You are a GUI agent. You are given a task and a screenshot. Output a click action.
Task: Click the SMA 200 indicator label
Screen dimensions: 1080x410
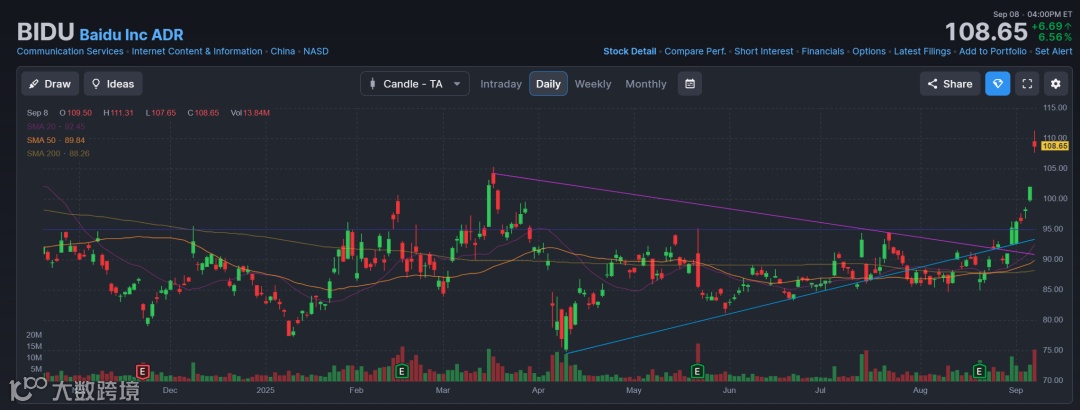(x=58, y=153)
